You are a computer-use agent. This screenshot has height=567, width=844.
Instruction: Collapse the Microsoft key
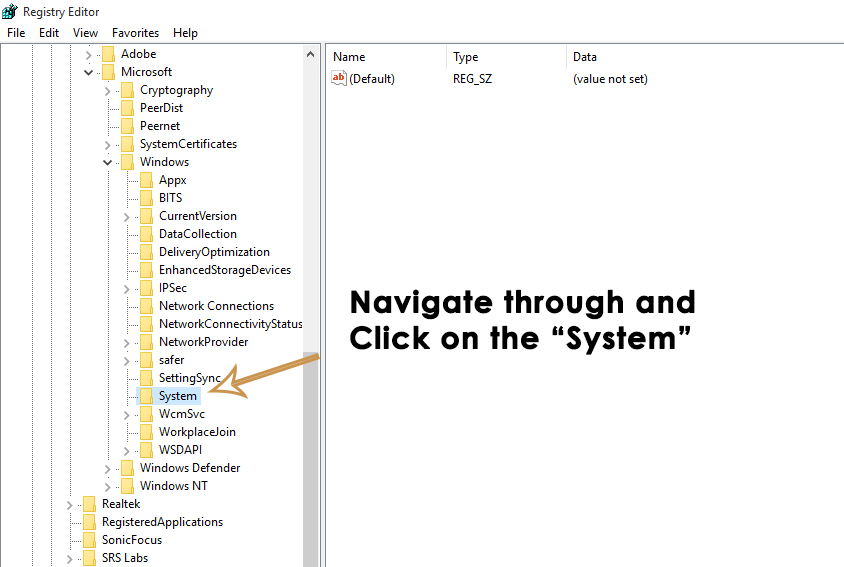(x=89, y=72)
